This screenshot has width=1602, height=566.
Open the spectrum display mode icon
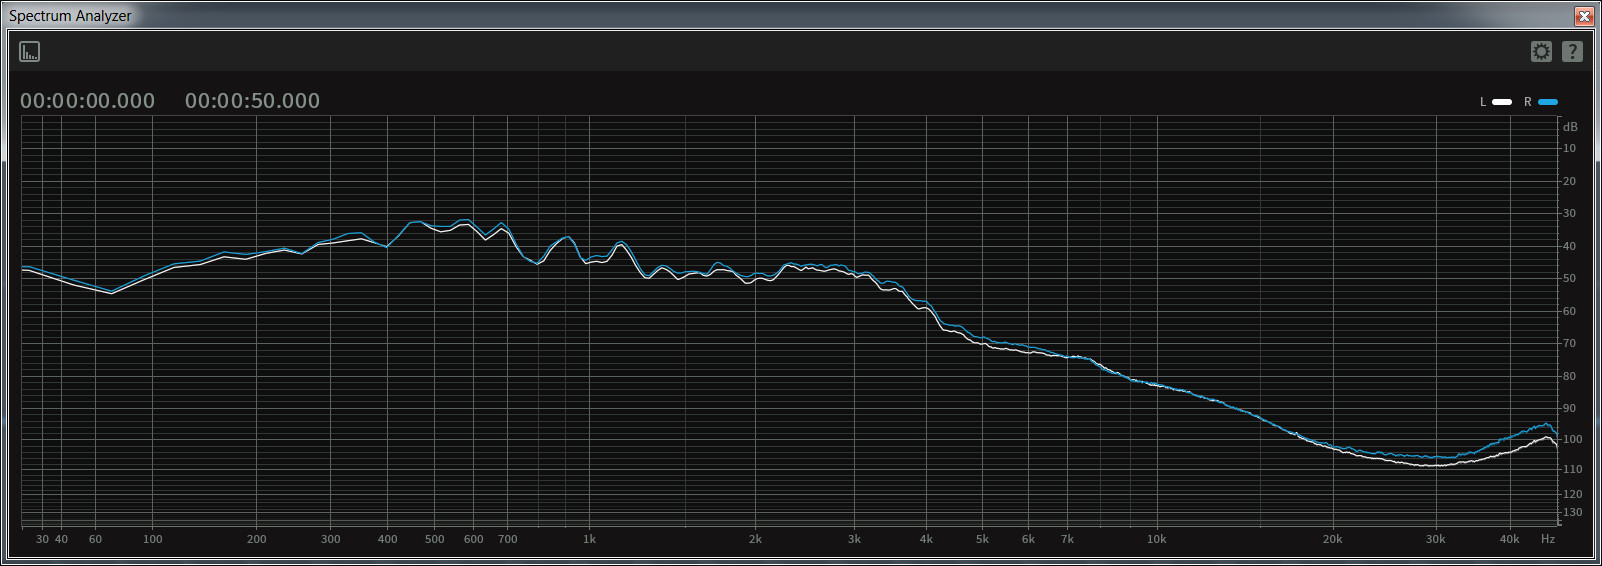click(x=30, y=51)
